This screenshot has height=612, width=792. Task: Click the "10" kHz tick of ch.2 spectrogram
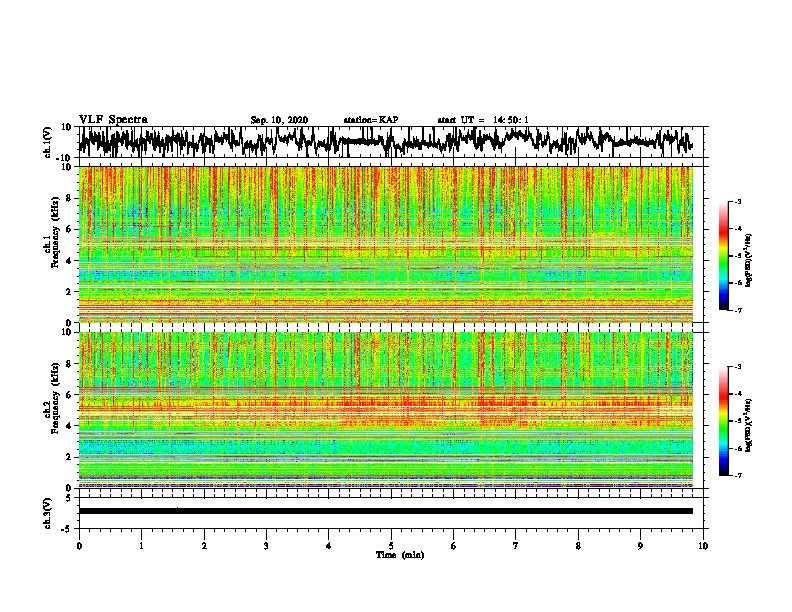tap(68, 332)
